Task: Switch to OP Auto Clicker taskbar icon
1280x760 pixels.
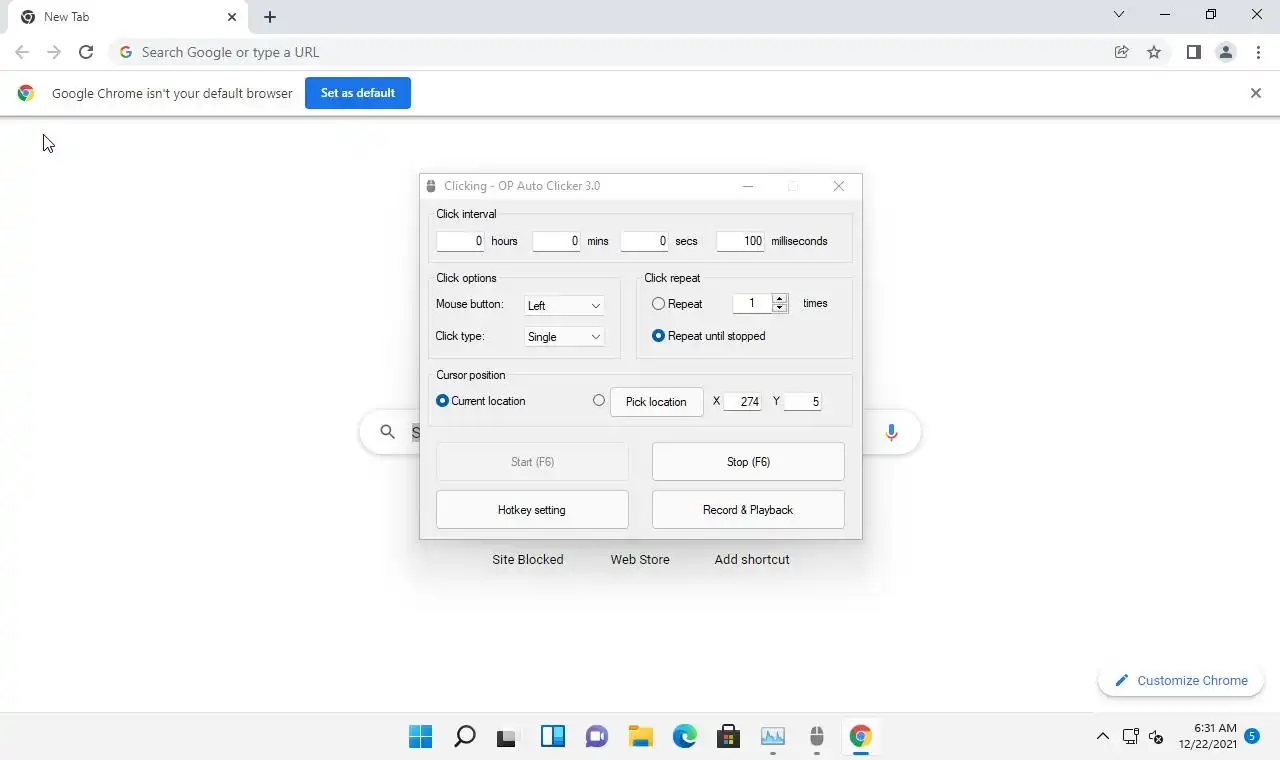Action: pyautogui.click(x=816, y=737)
